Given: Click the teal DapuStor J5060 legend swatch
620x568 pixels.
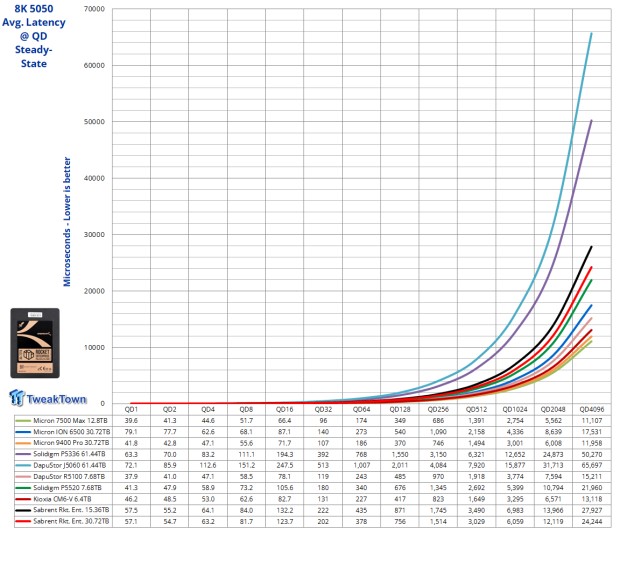Looking at the screenshot, I should (x=23, y=465).
